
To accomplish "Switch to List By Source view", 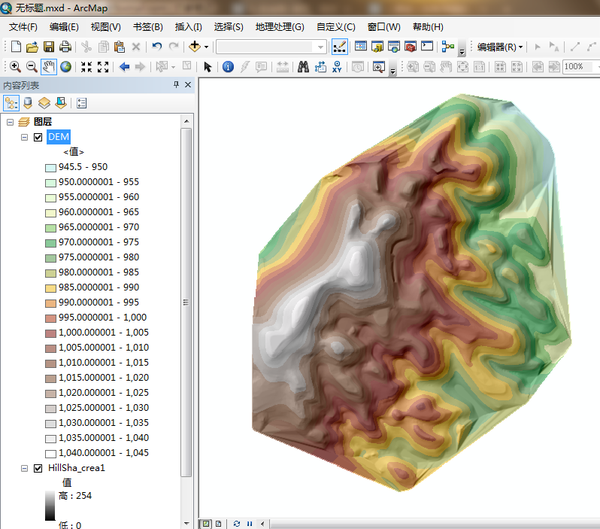I will [x=28, y=103].
